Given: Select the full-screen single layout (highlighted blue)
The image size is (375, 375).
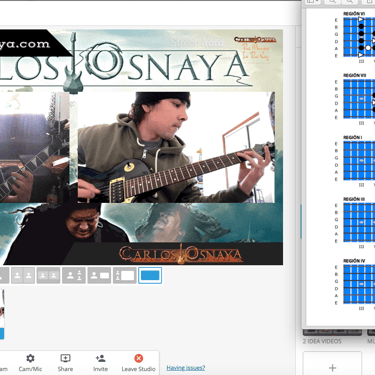Looking at the screenshot, I should click(x=150, y=275).
